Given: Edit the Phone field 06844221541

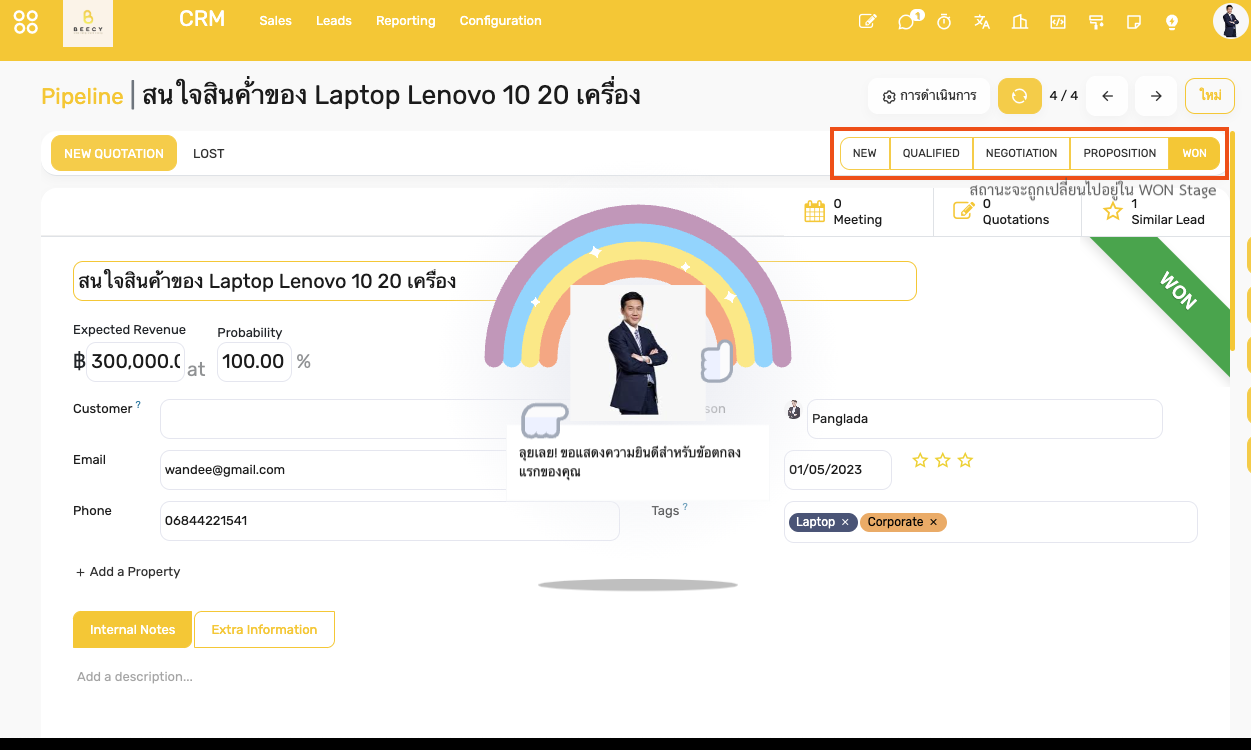Looking at the screenshot, I should click(x=390, y=521).
